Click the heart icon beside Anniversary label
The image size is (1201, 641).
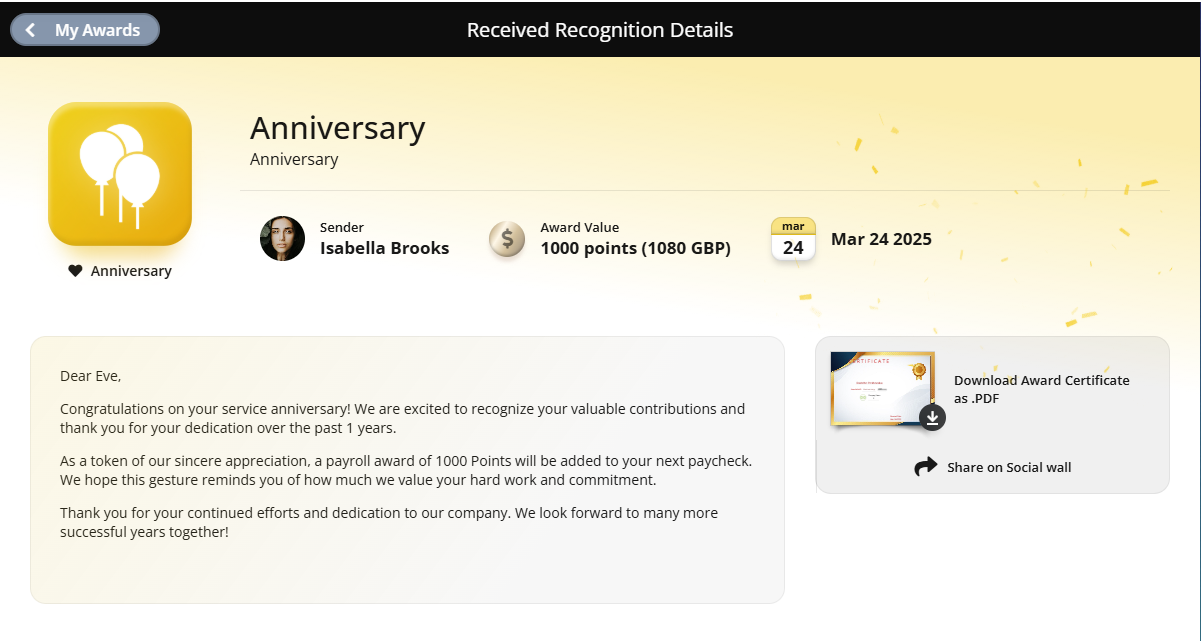pyautogui.click(x=75, y=271)
